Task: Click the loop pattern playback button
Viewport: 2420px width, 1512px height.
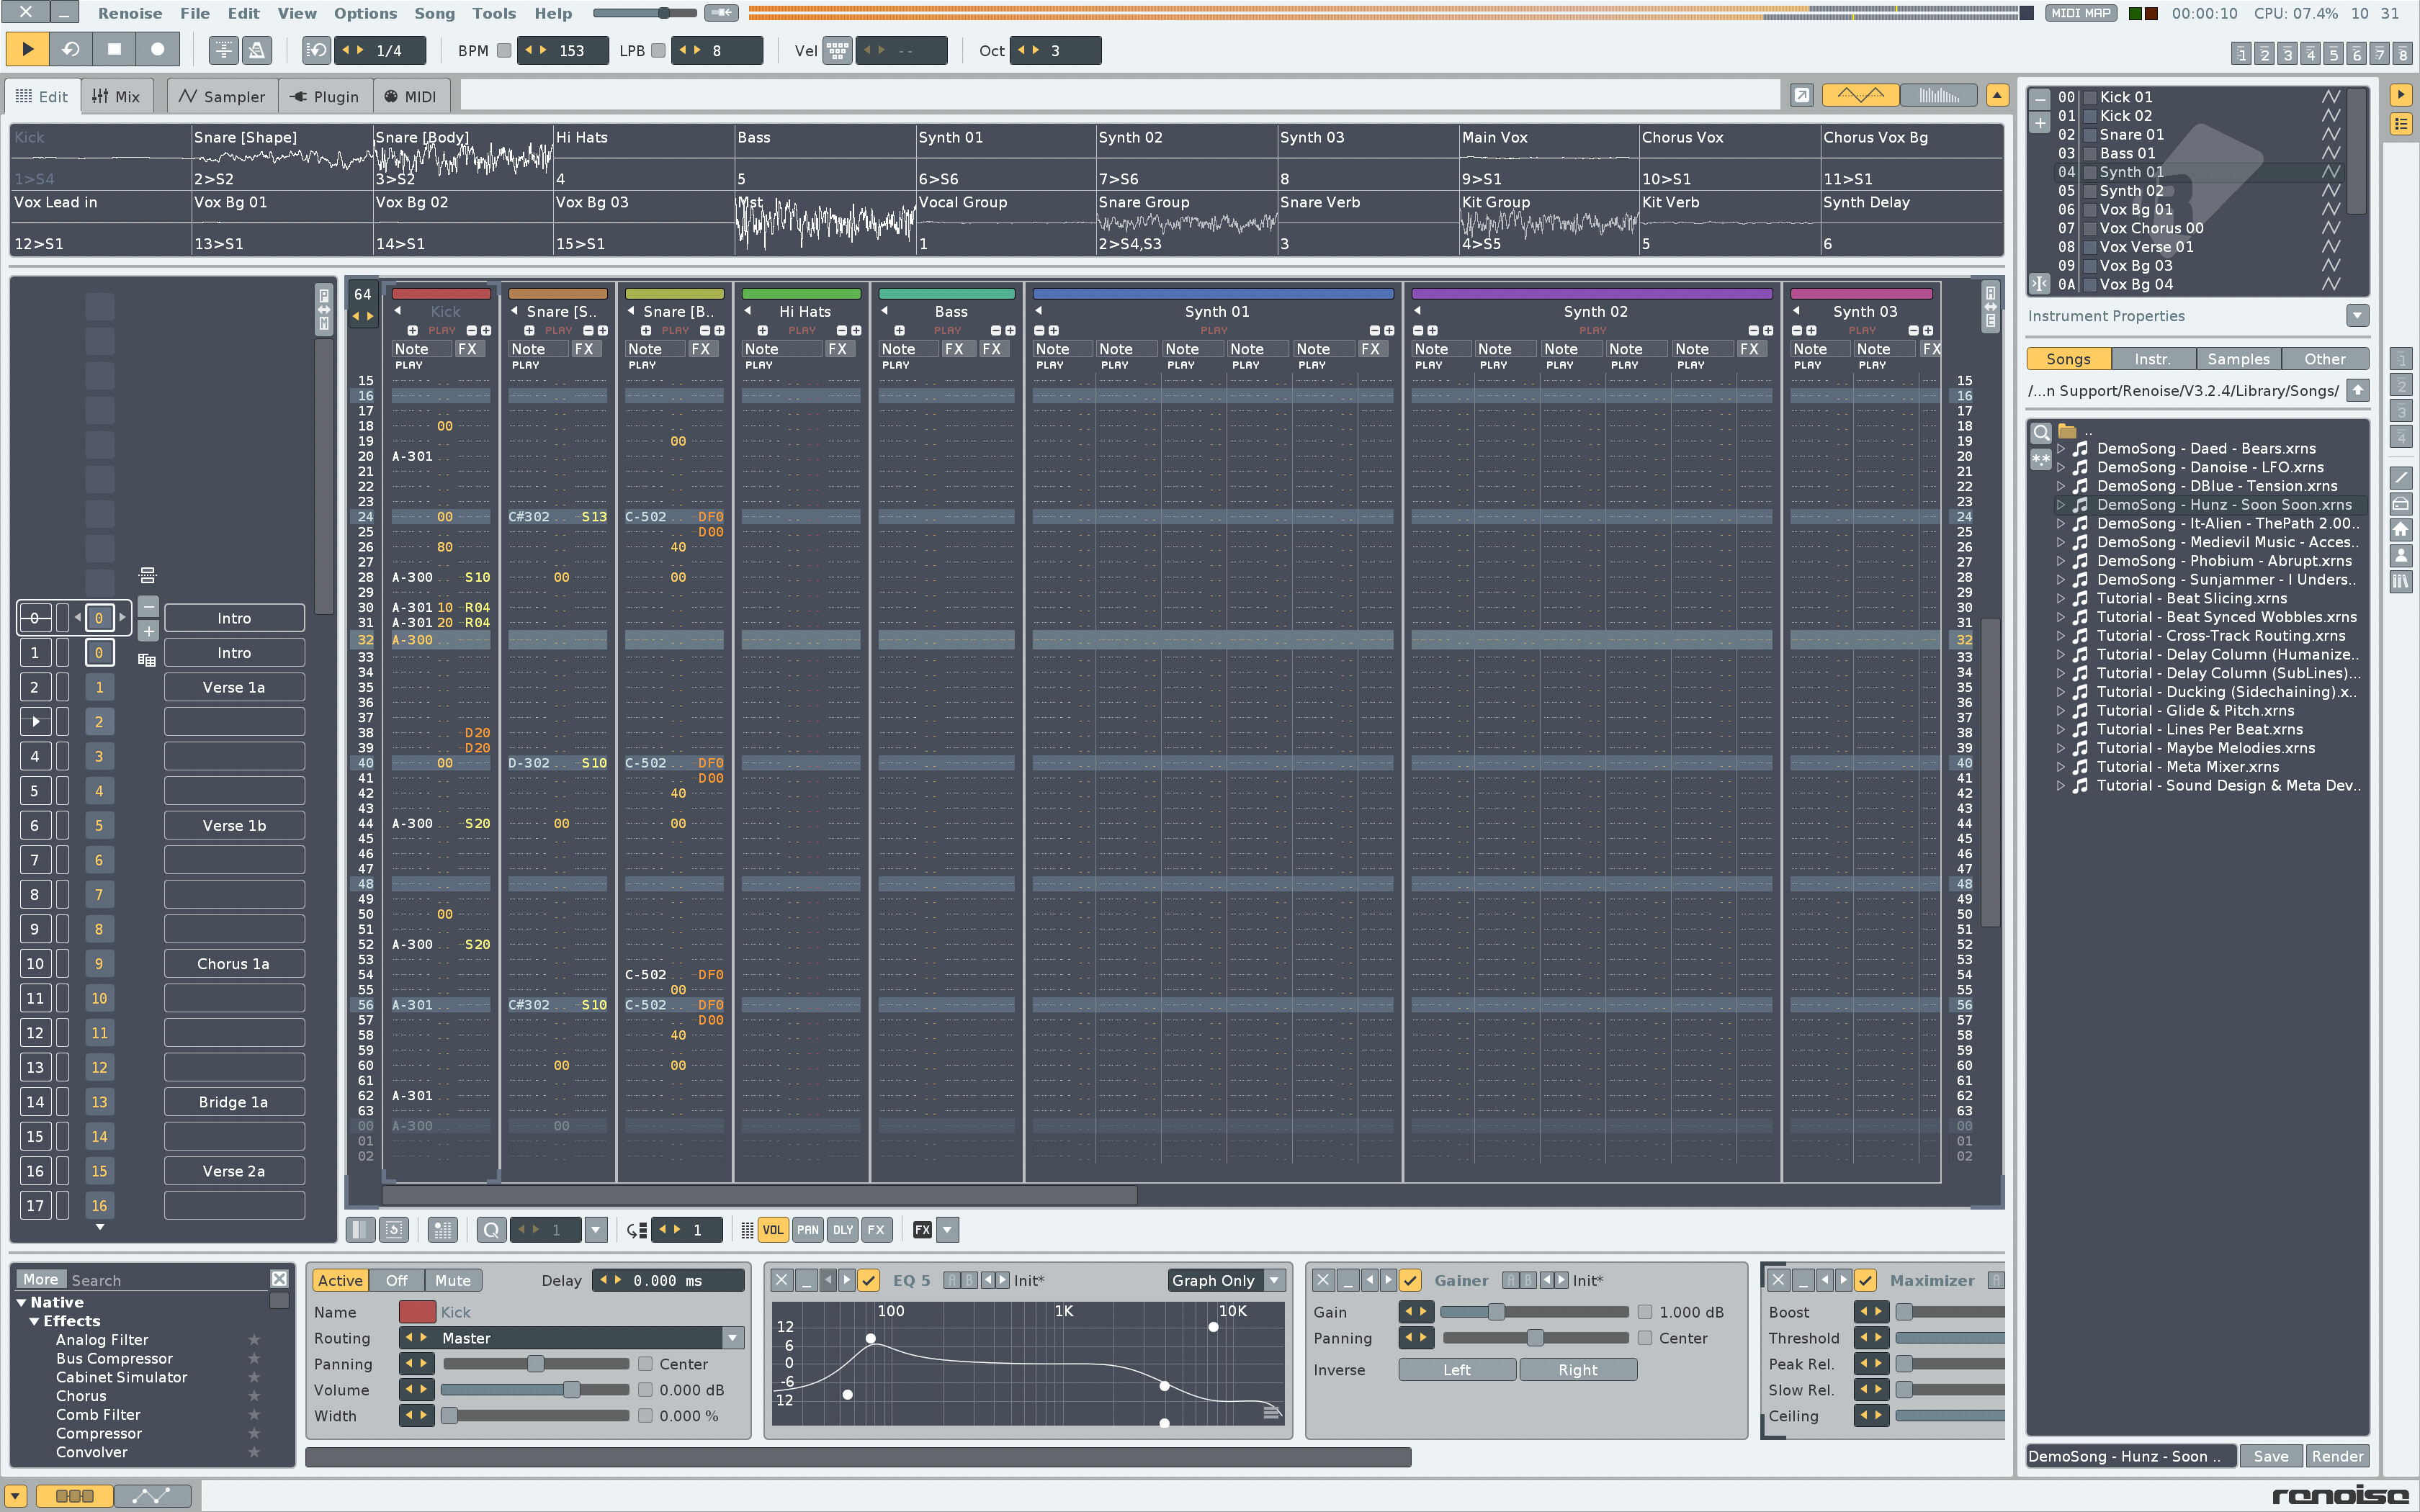Action: coord(70,49)
